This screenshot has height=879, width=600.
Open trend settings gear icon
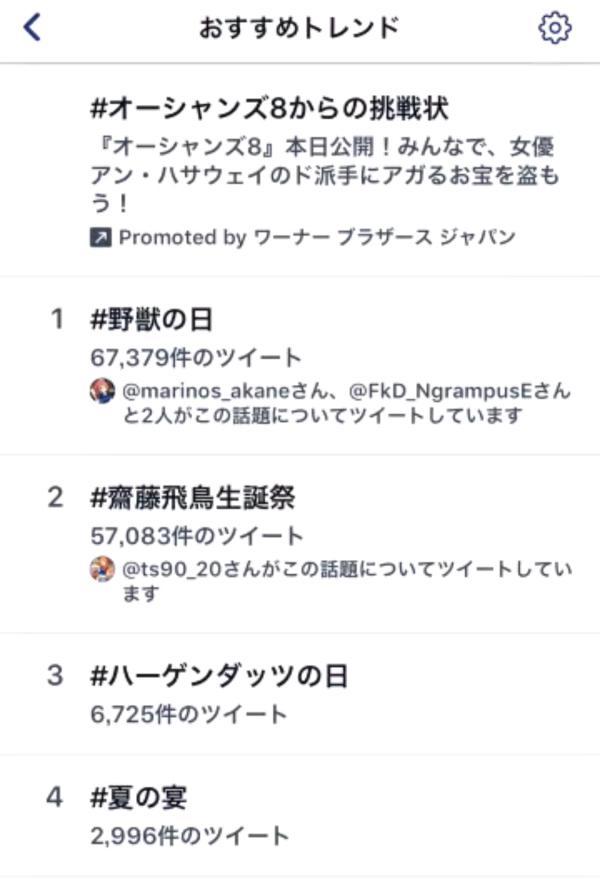click(x=555, y=27)
